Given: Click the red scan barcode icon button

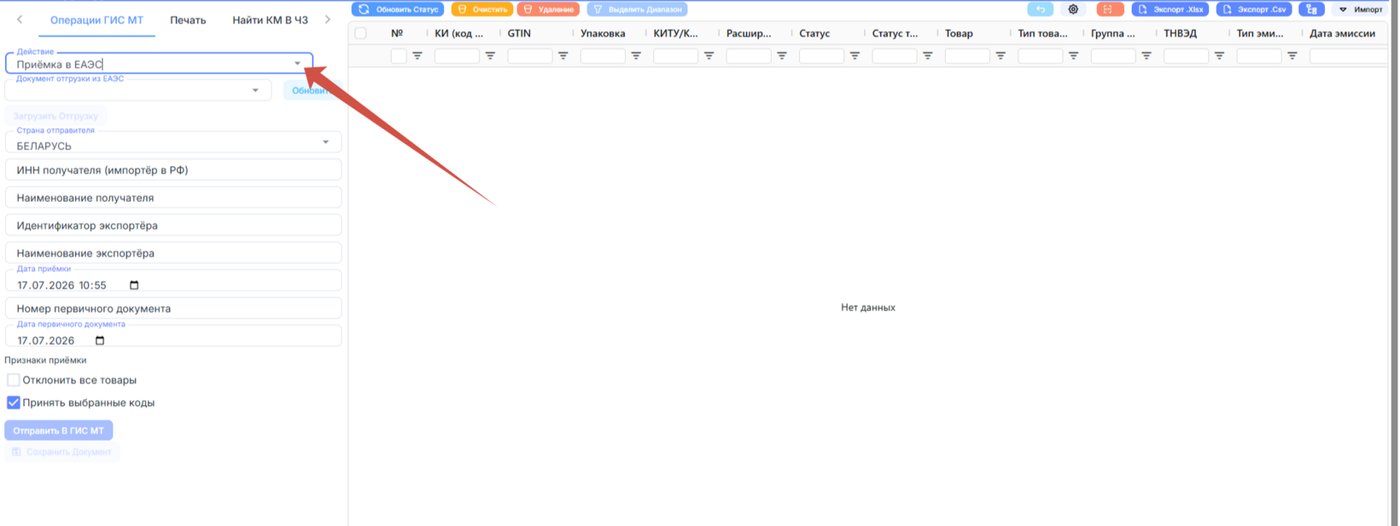Looking at the screenshot, I should [1110, 9].
